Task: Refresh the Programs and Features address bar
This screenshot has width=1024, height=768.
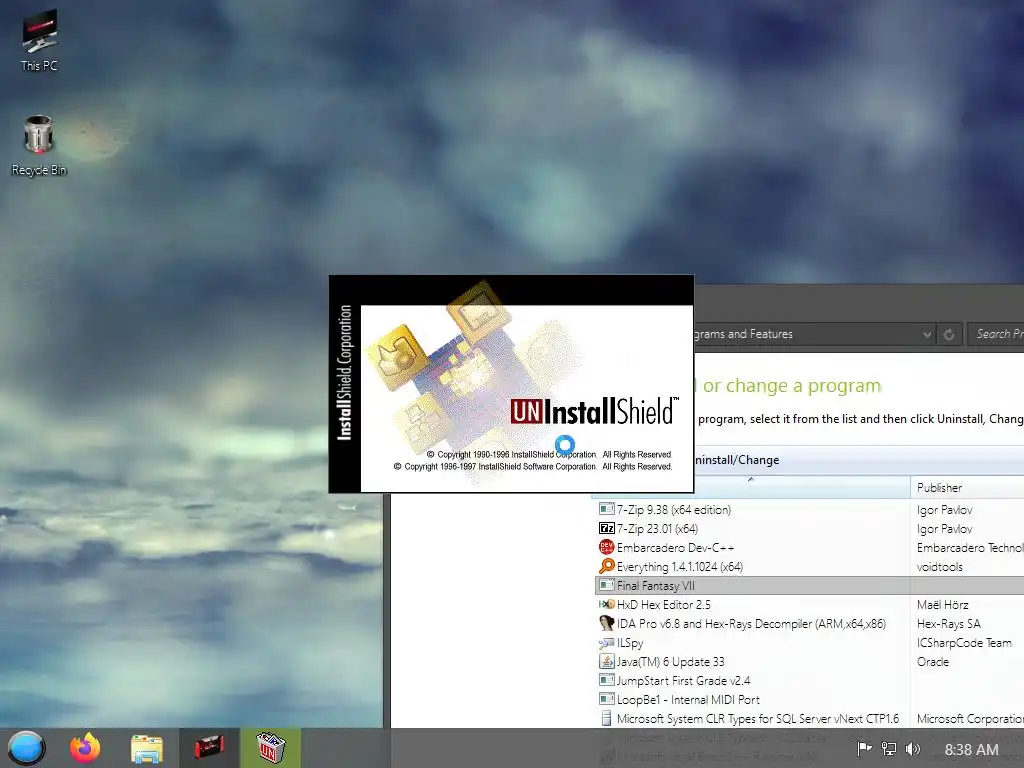Action: (x=948, y=334)
